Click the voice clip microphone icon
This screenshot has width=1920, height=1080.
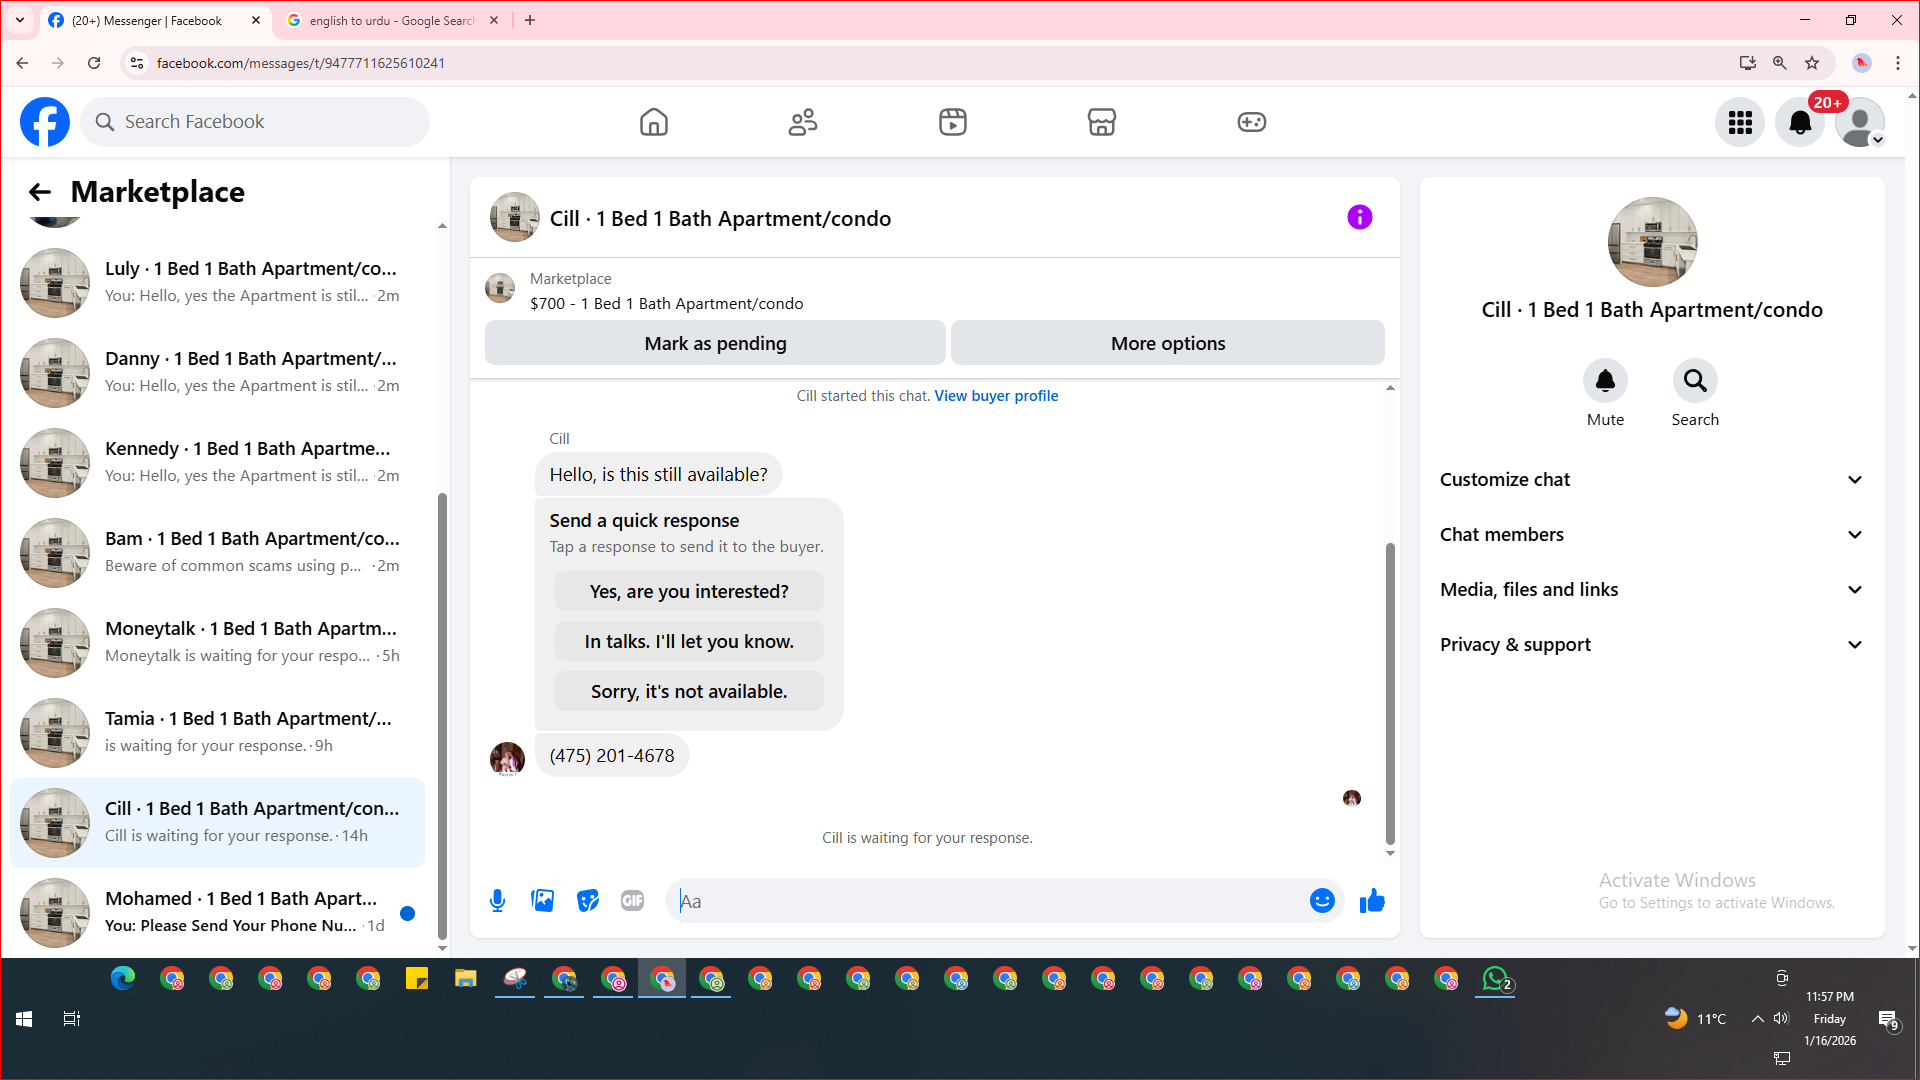497,901
